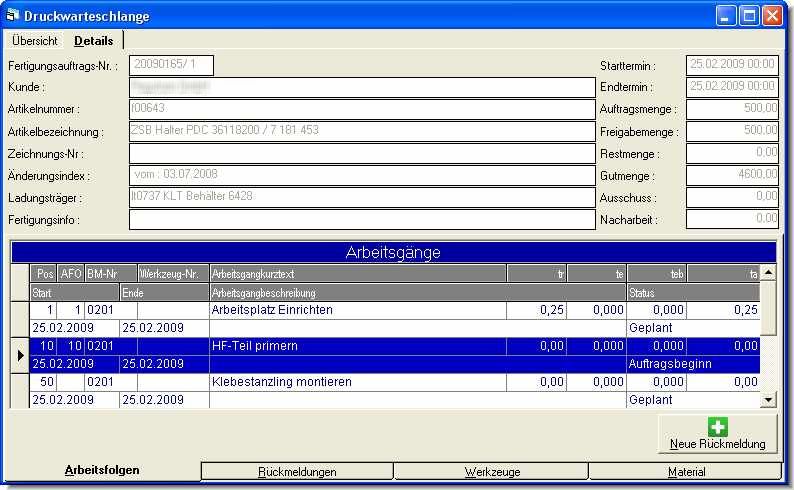Click the Druckwarteschlange title bar icon
This screenshot has height=490, width=794.
coord(13,16)
